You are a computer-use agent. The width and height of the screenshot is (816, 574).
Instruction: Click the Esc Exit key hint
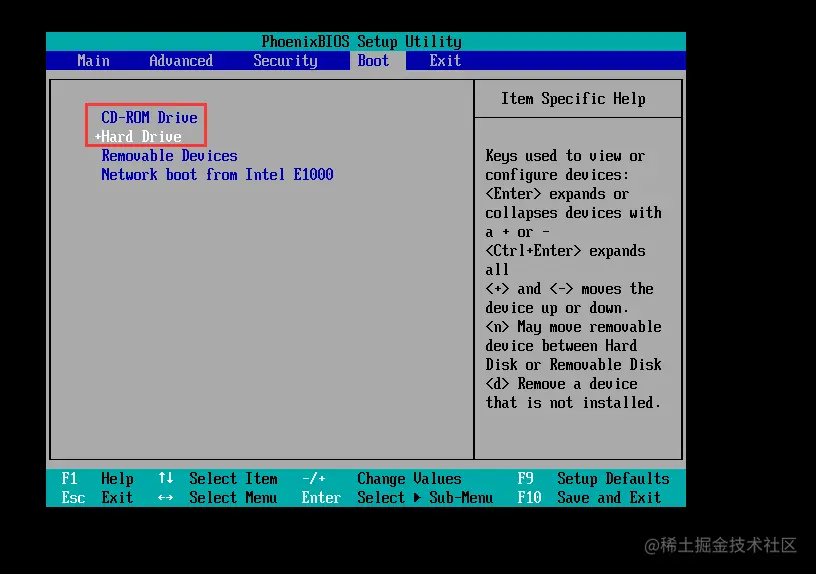(x=97, y=498)
